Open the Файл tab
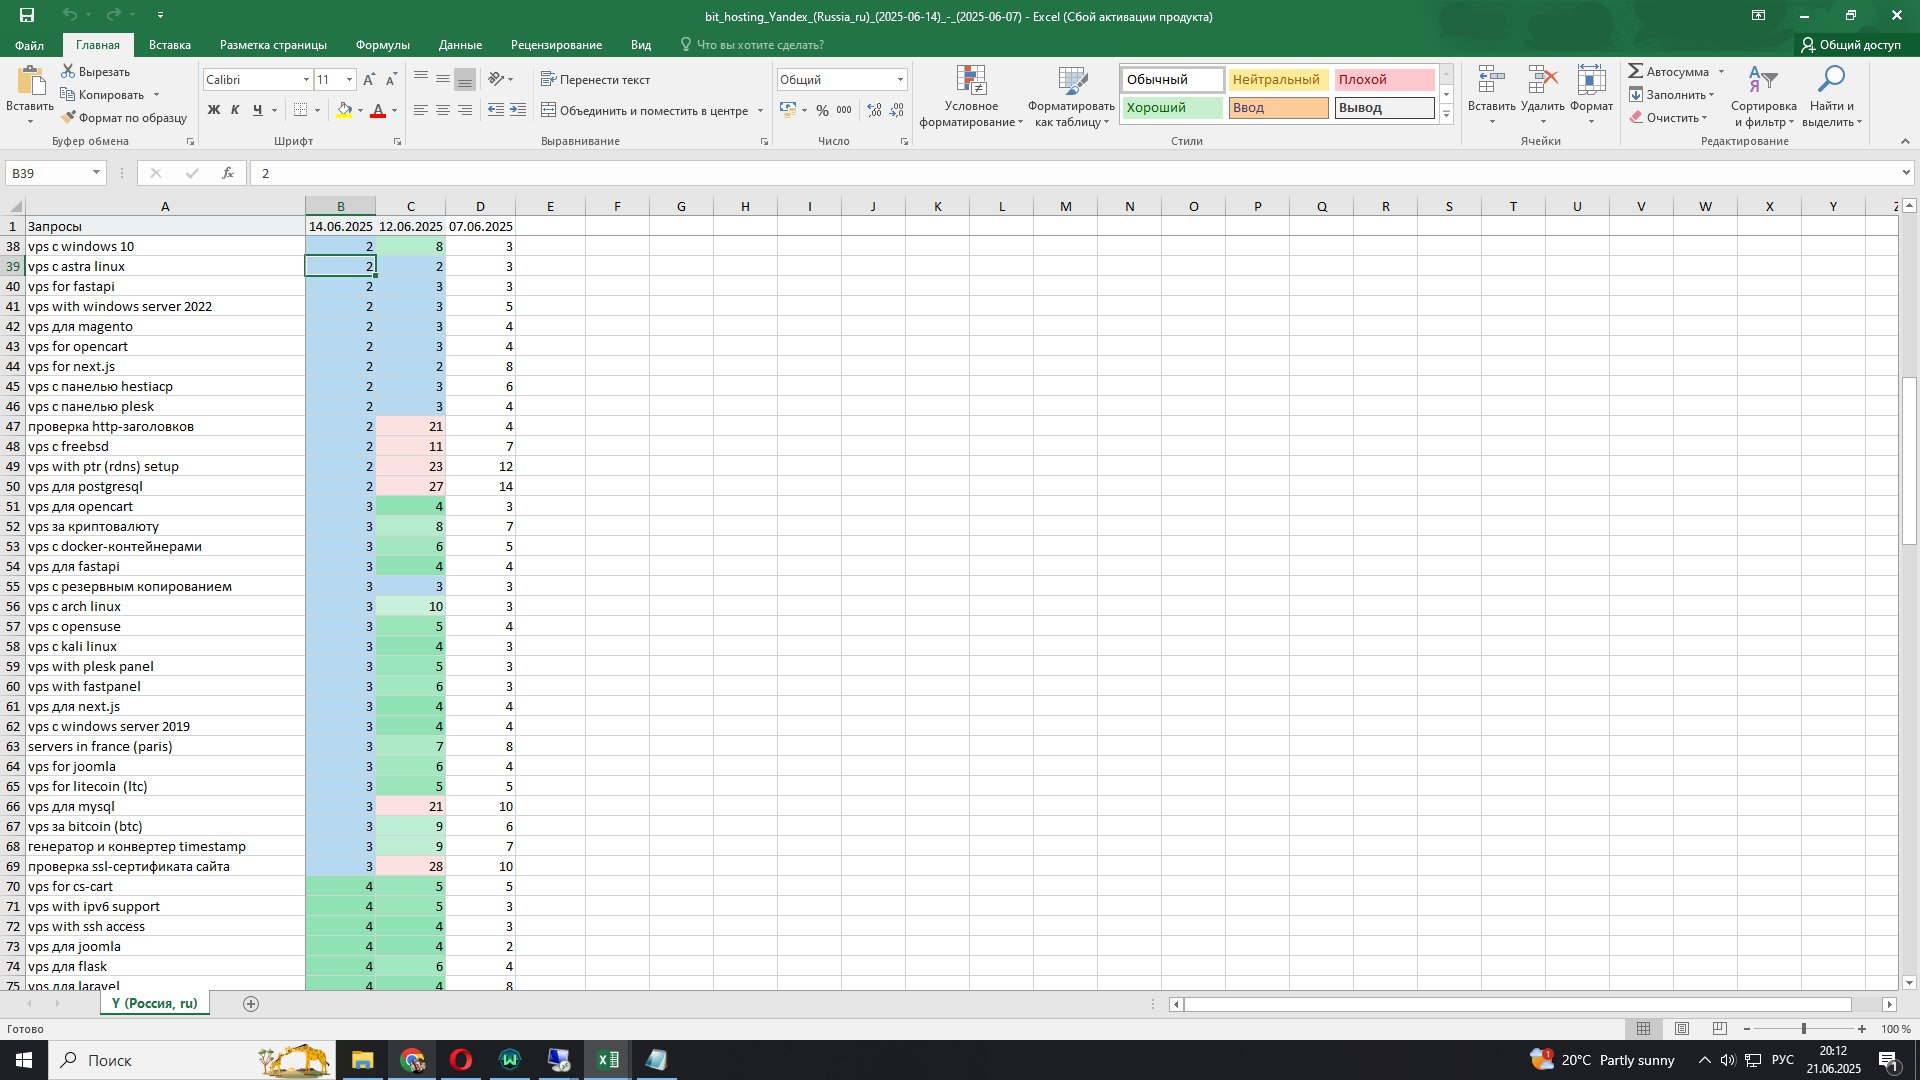1920x1080 pixels. coord(29,45)
